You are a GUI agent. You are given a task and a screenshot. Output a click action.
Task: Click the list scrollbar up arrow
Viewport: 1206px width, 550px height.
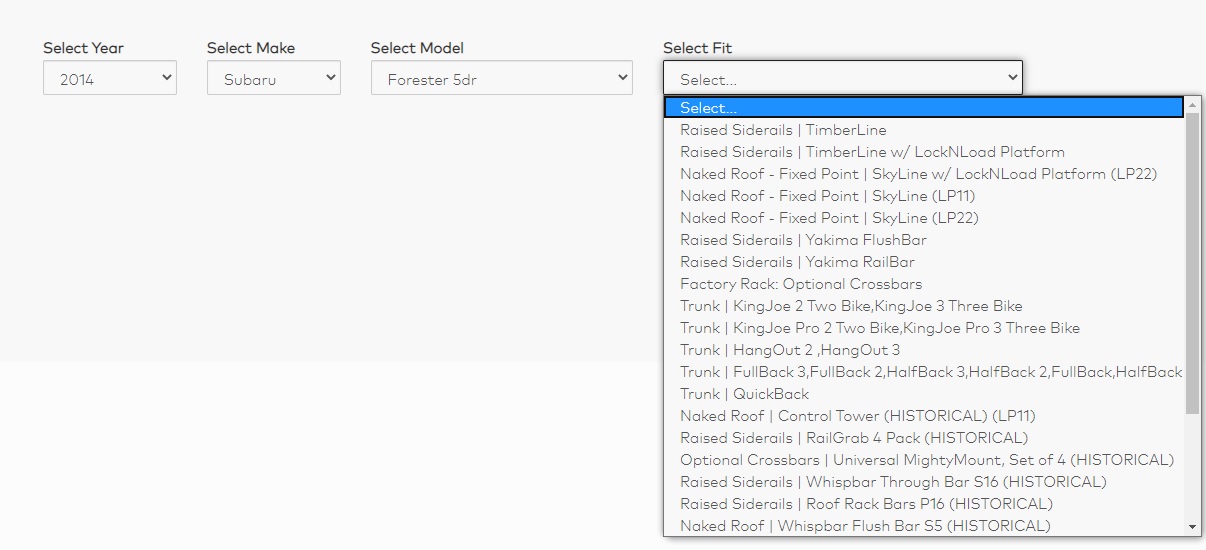click(x=1192, y=105)
